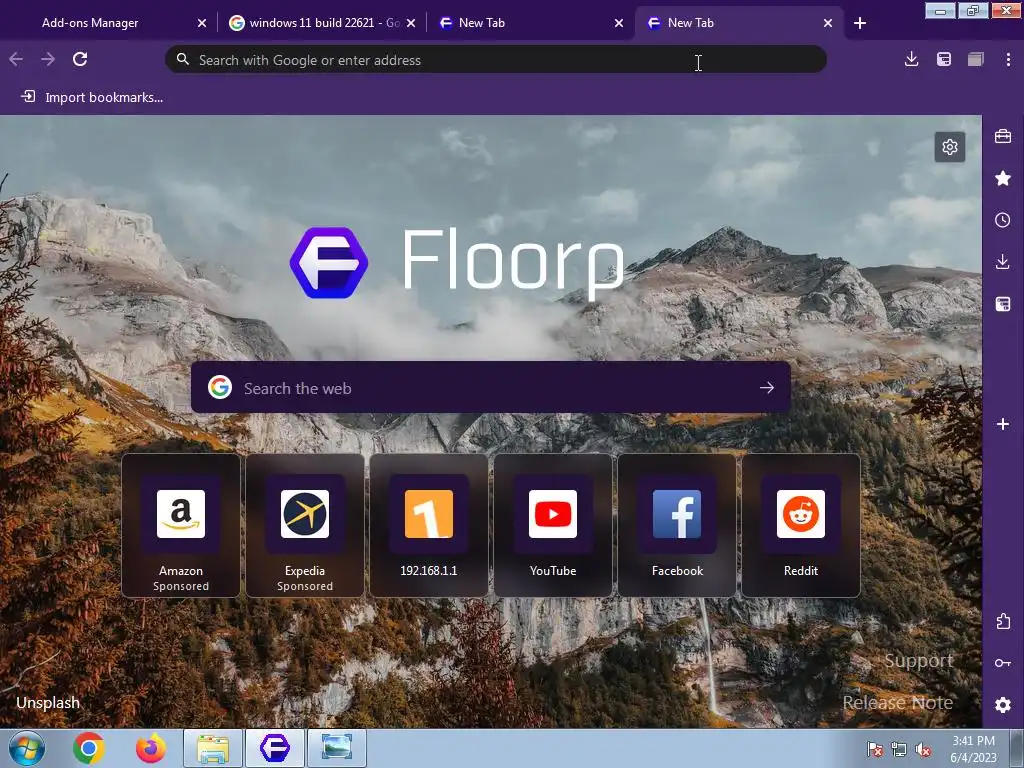Open File Explorer from the taskbar

213,748
